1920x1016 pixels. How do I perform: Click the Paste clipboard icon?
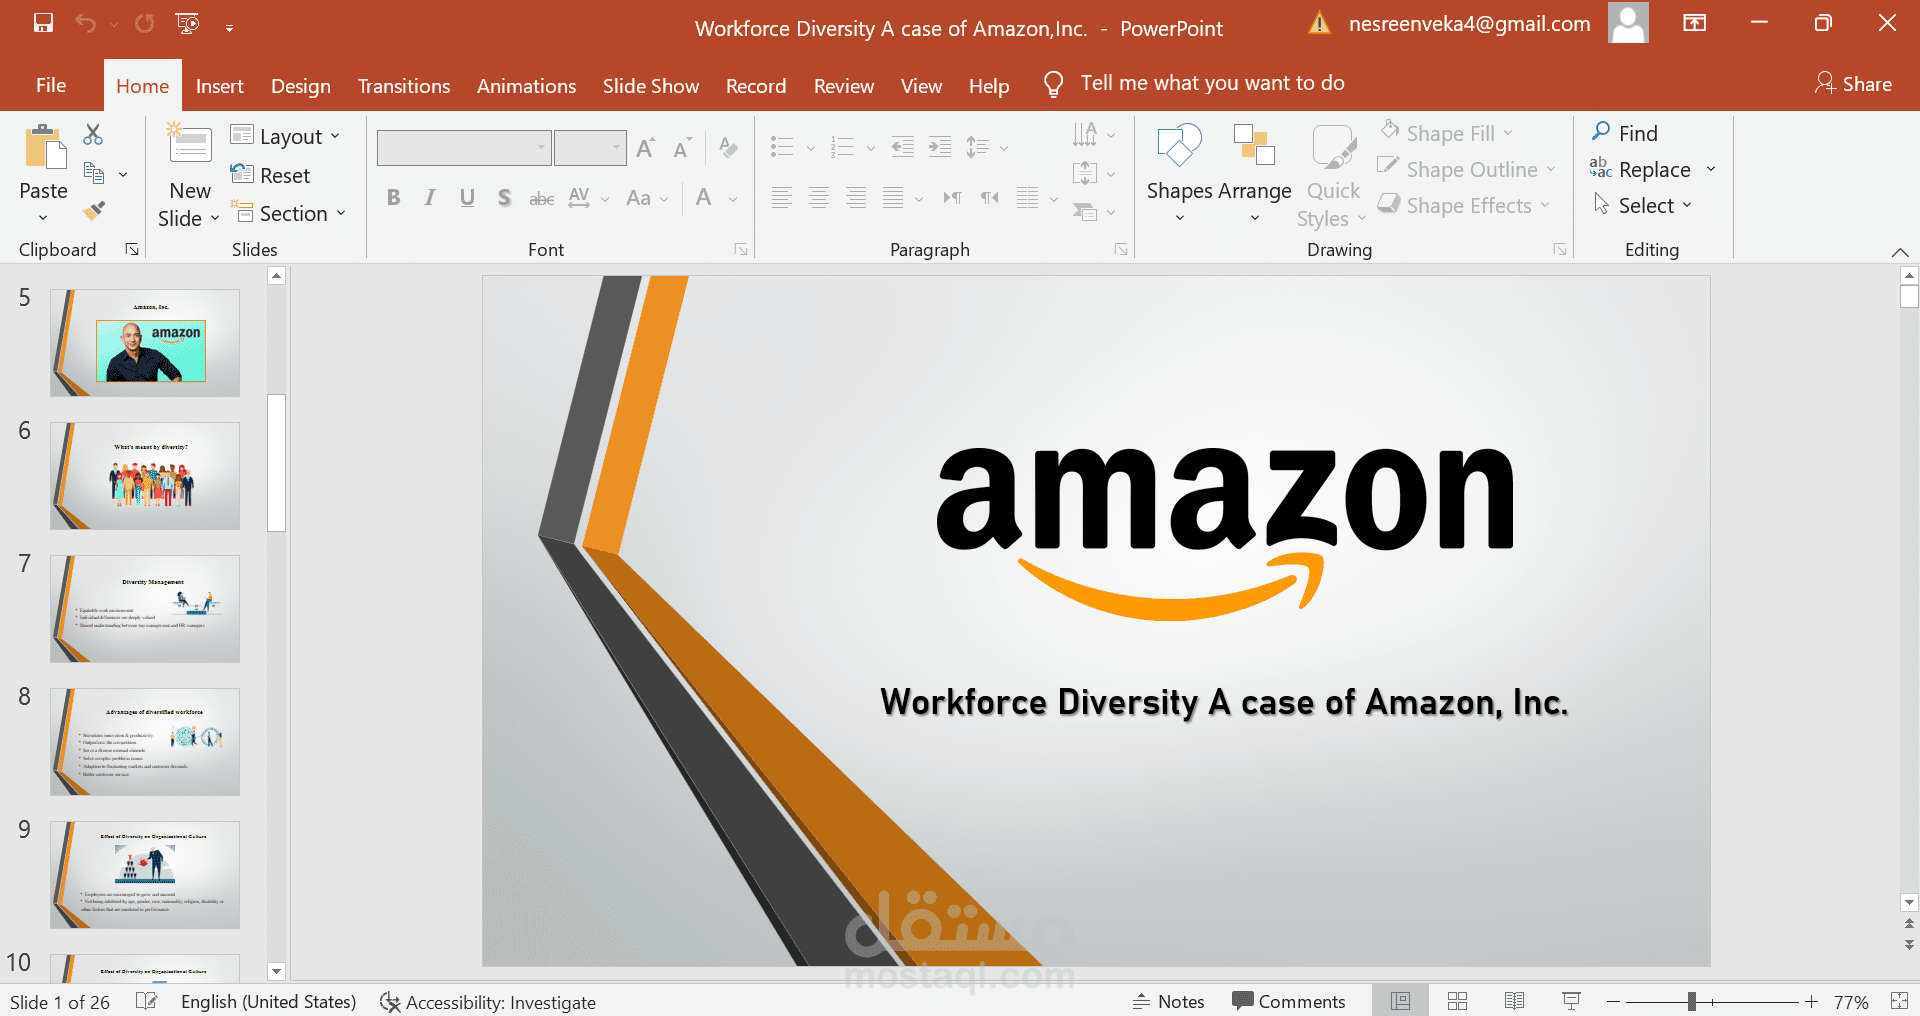click(44, 147)
